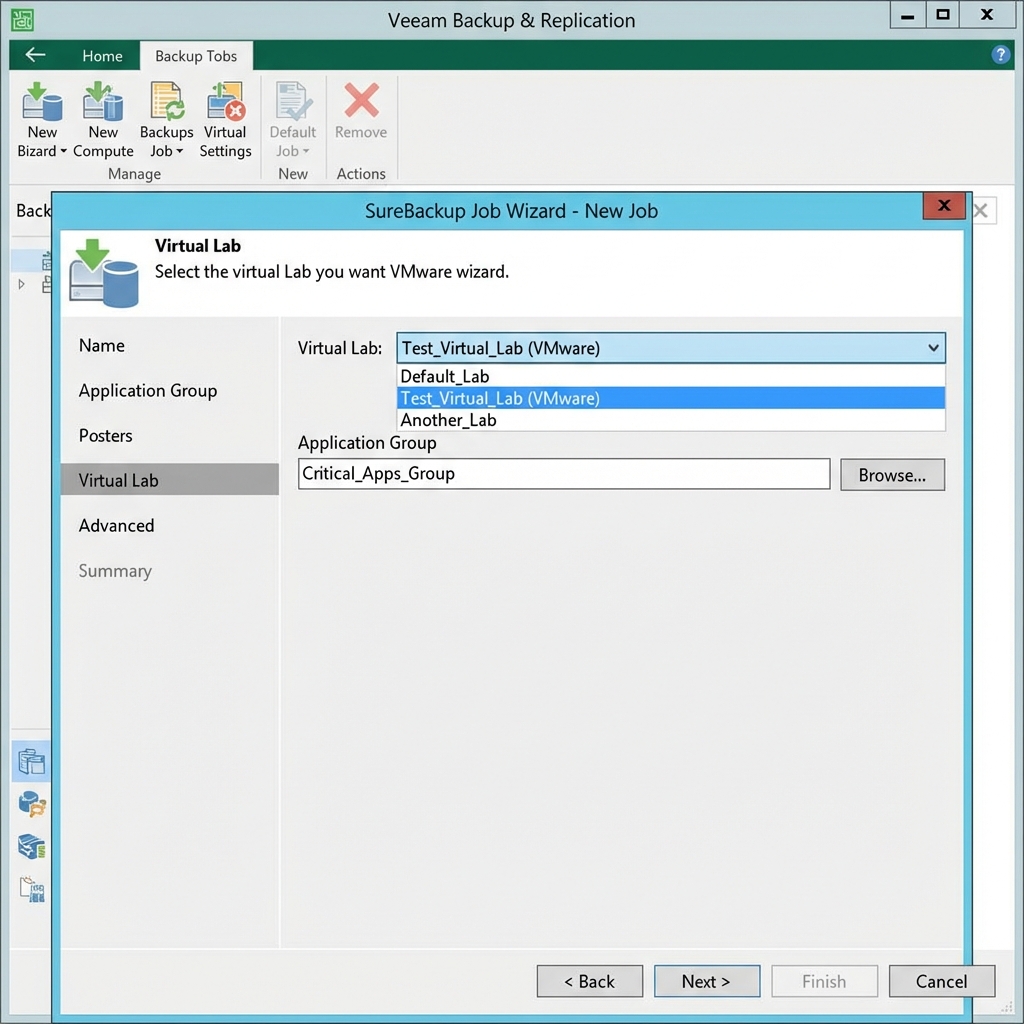The height and width of the screenshot is (1024, 1024).
Task: Go to the Application Group wizard step
Action: pos(147,391)
